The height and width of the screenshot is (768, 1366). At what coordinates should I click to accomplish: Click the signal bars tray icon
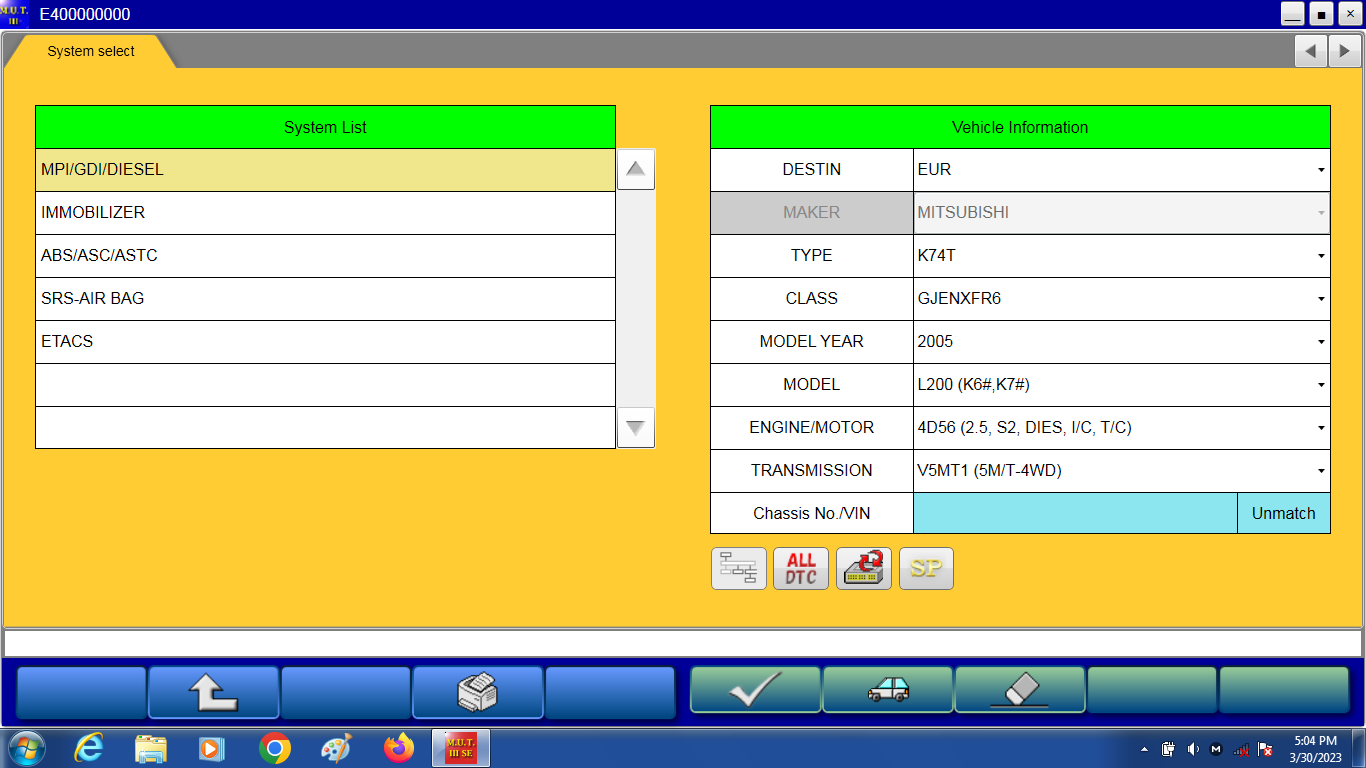pos(1241,749)
